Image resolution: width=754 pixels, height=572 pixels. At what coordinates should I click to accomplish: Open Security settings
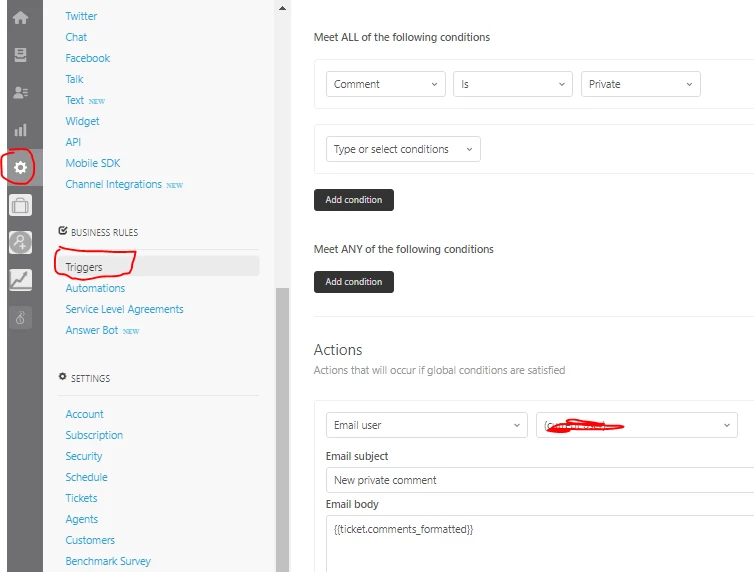pos(84,456)
